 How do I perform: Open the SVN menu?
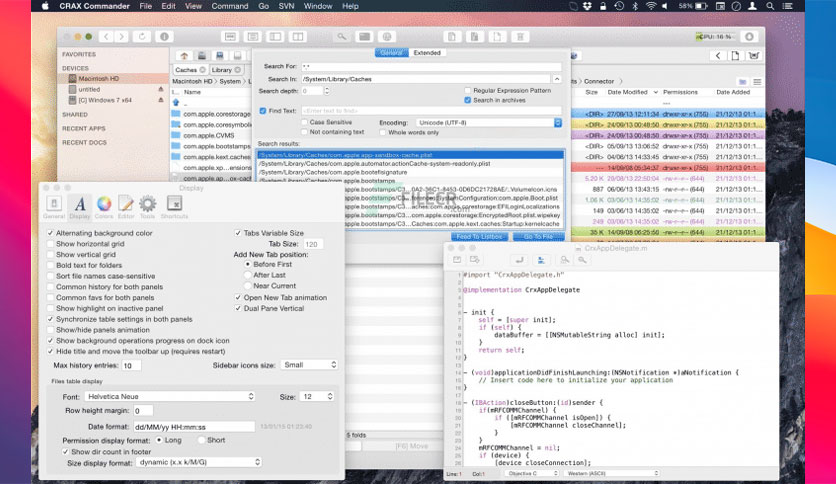286,6
